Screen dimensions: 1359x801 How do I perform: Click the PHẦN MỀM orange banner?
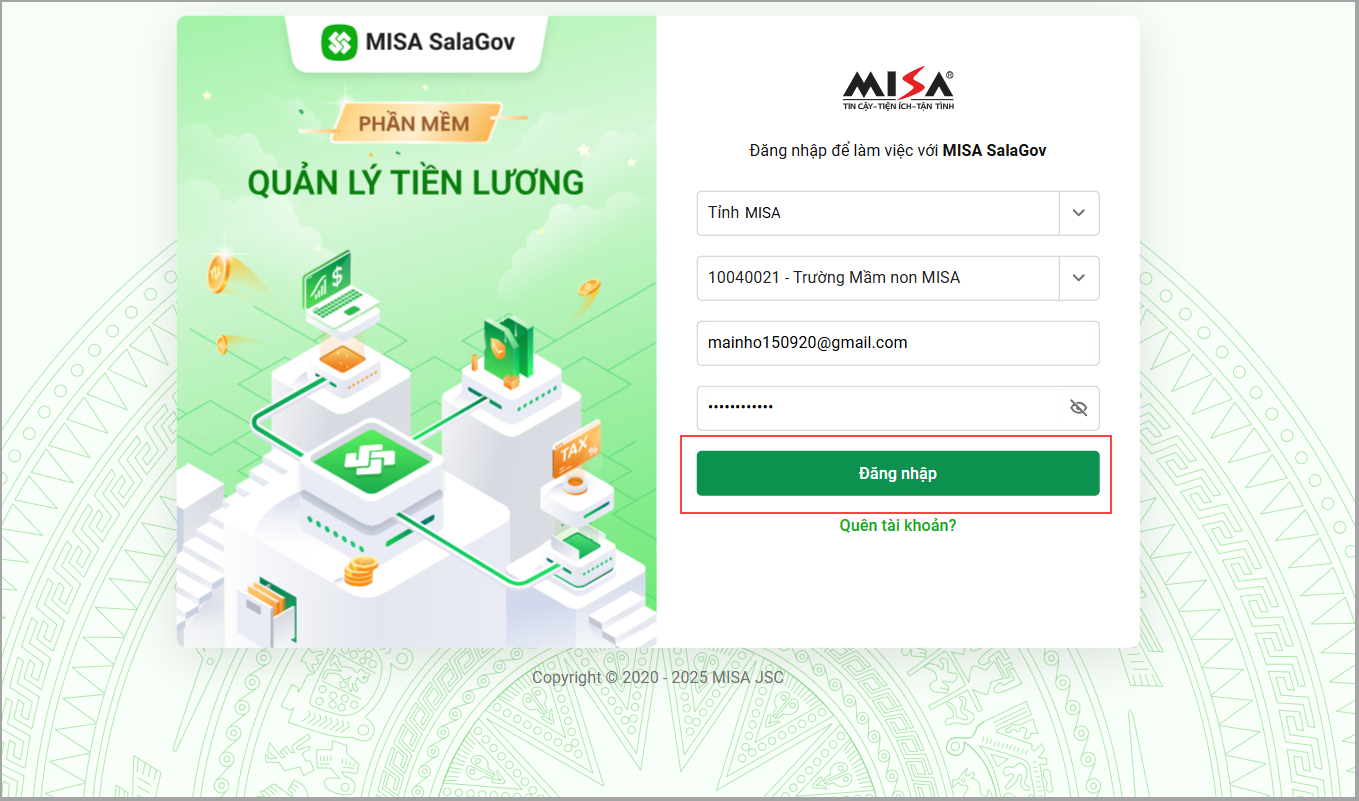pyautogui.click(x=414, y=124)
